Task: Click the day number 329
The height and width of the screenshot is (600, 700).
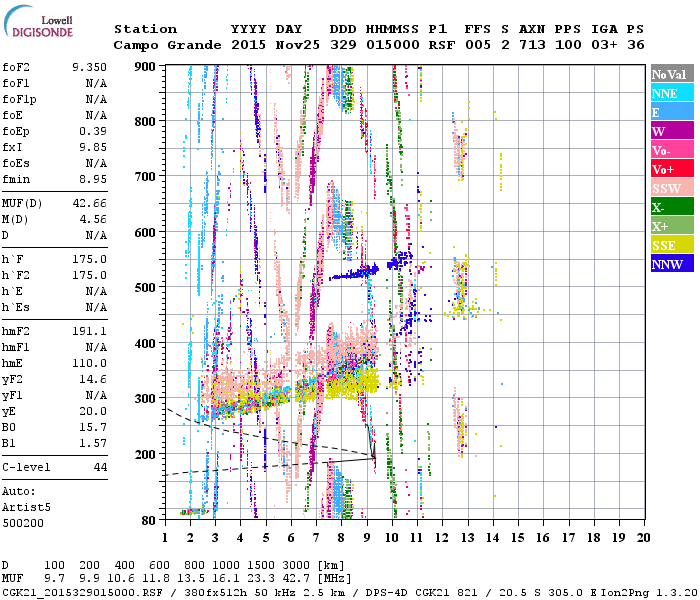Action: (343, 45)
